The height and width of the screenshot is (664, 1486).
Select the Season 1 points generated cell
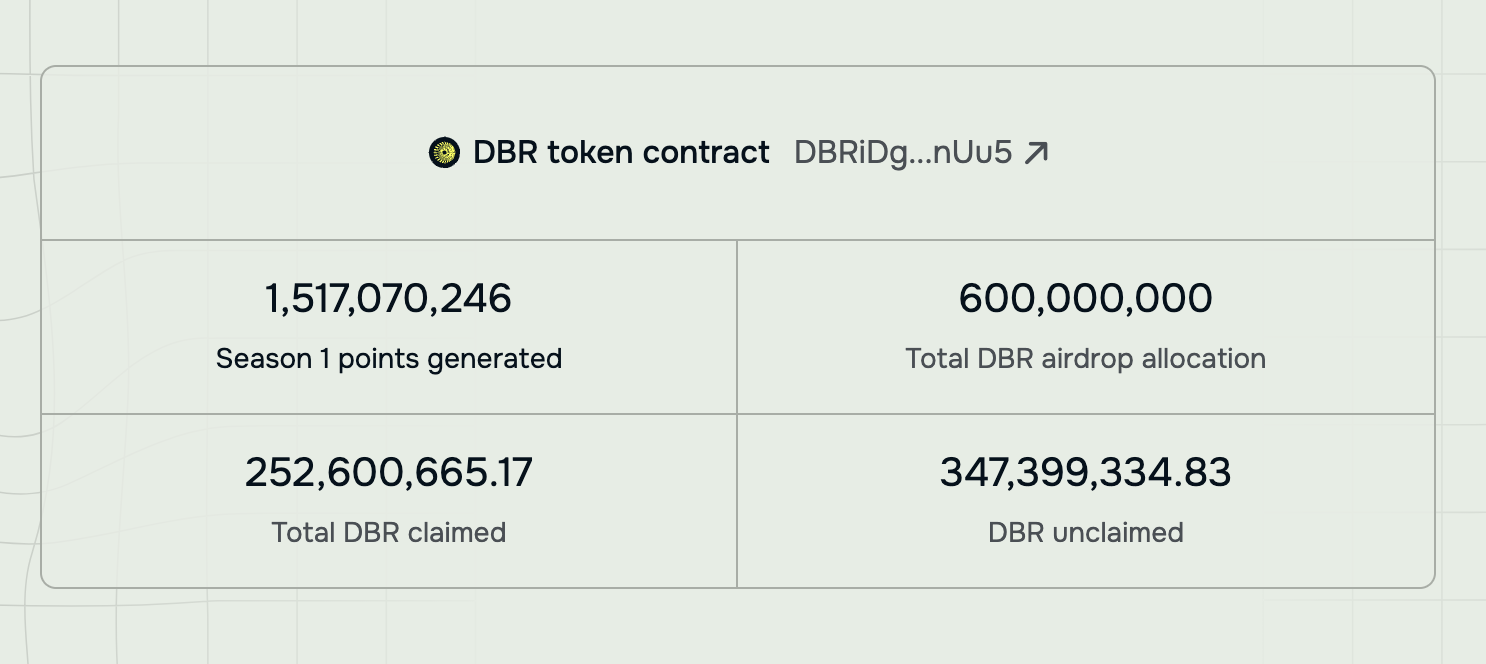[388, 325]
